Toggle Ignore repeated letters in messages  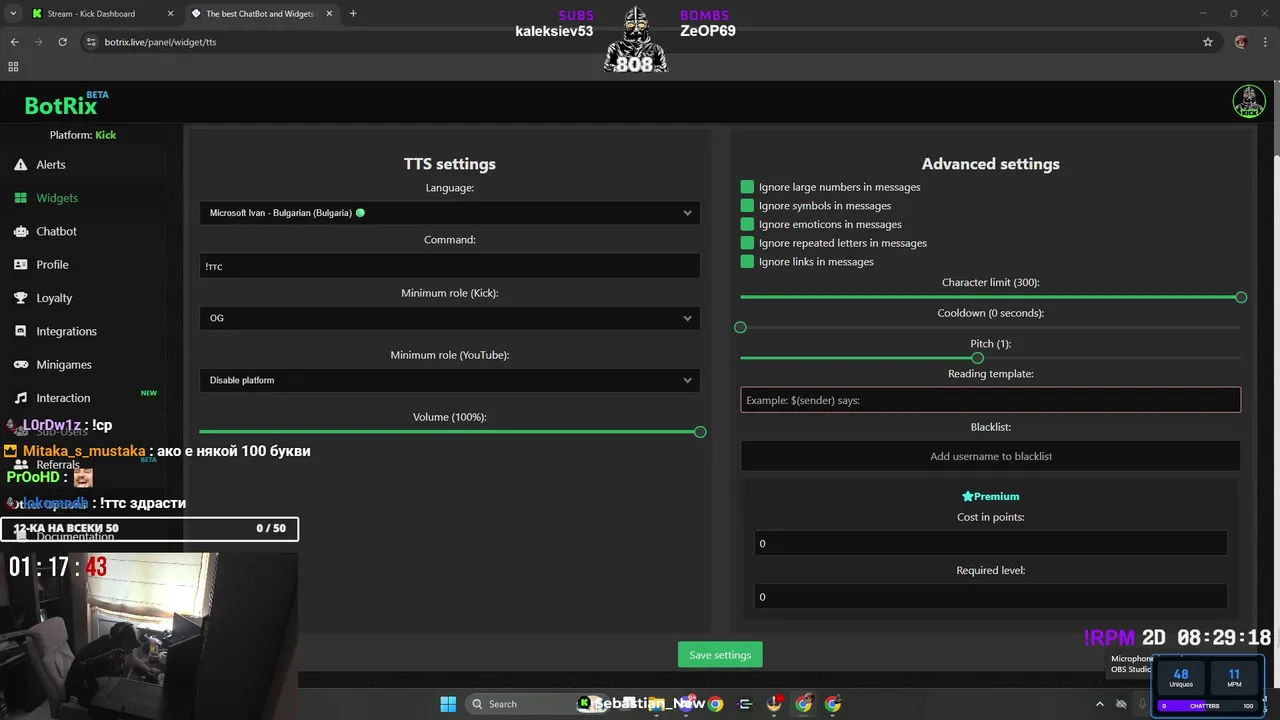(x=747, y=243)
